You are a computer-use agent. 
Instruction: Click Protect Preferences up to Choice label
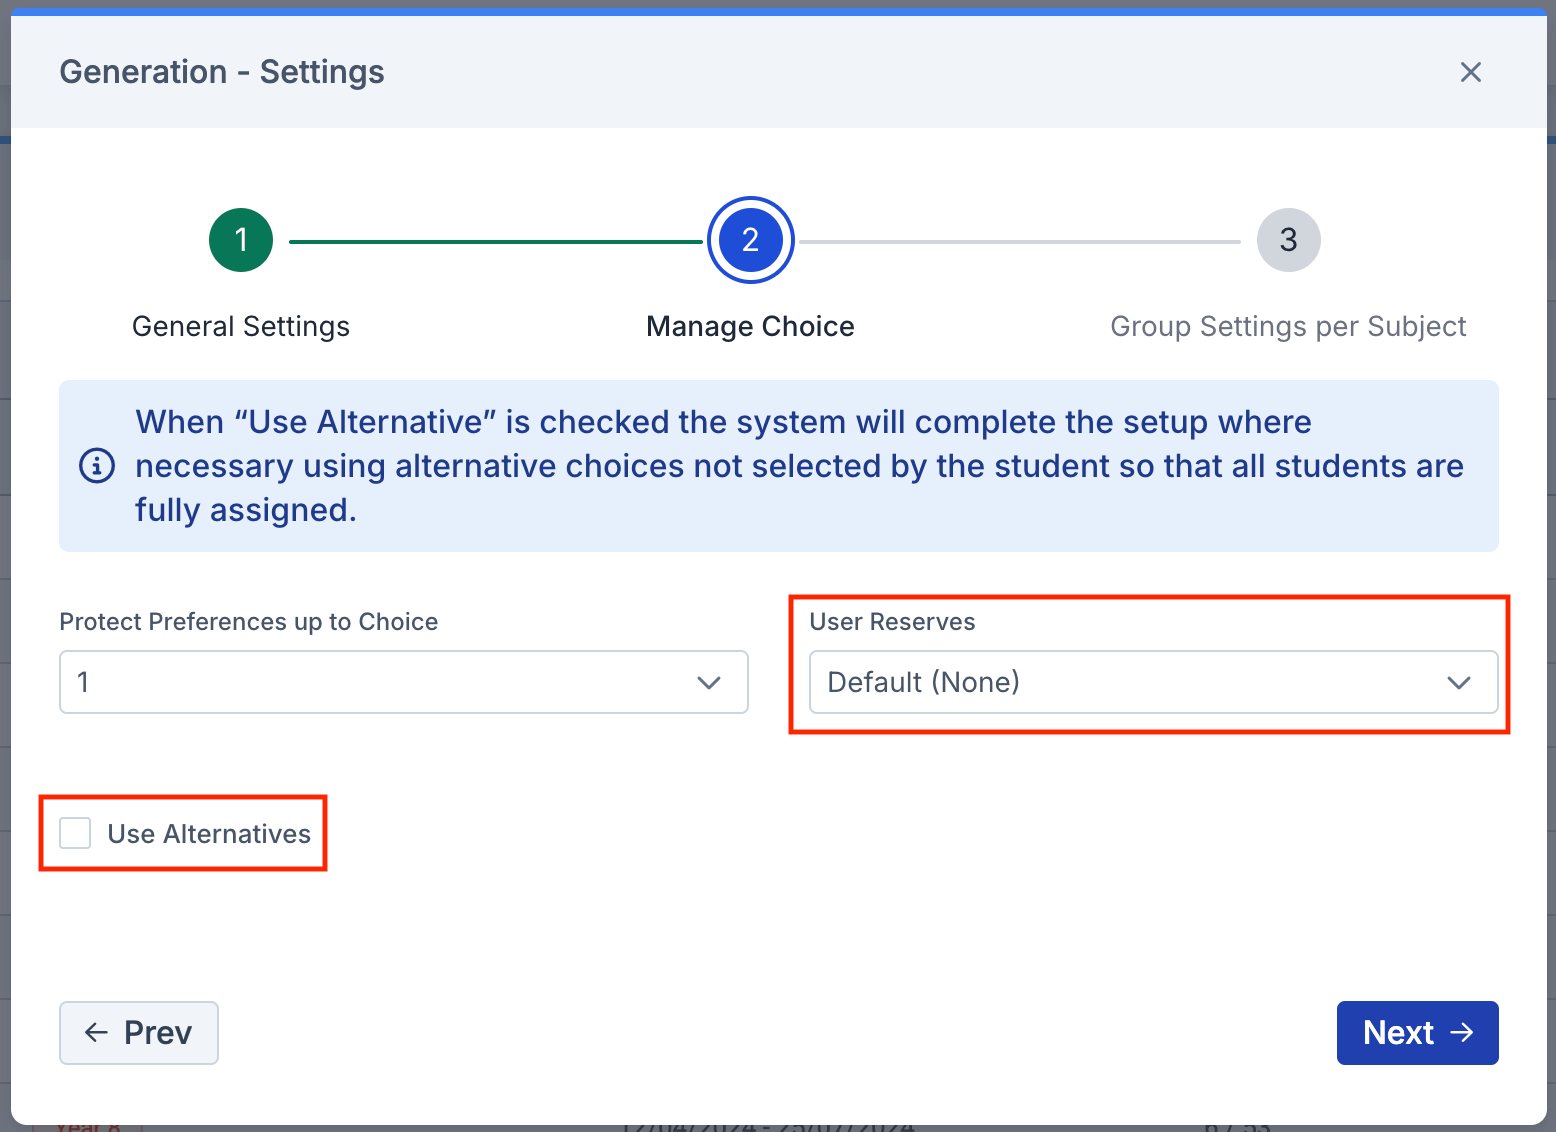pos(249,622)
